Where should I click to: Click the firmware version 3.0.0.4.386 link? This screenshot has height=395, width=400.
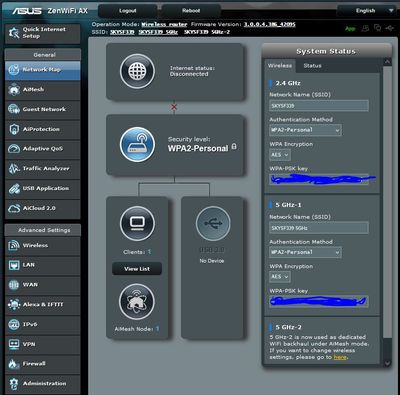(269, 24)
